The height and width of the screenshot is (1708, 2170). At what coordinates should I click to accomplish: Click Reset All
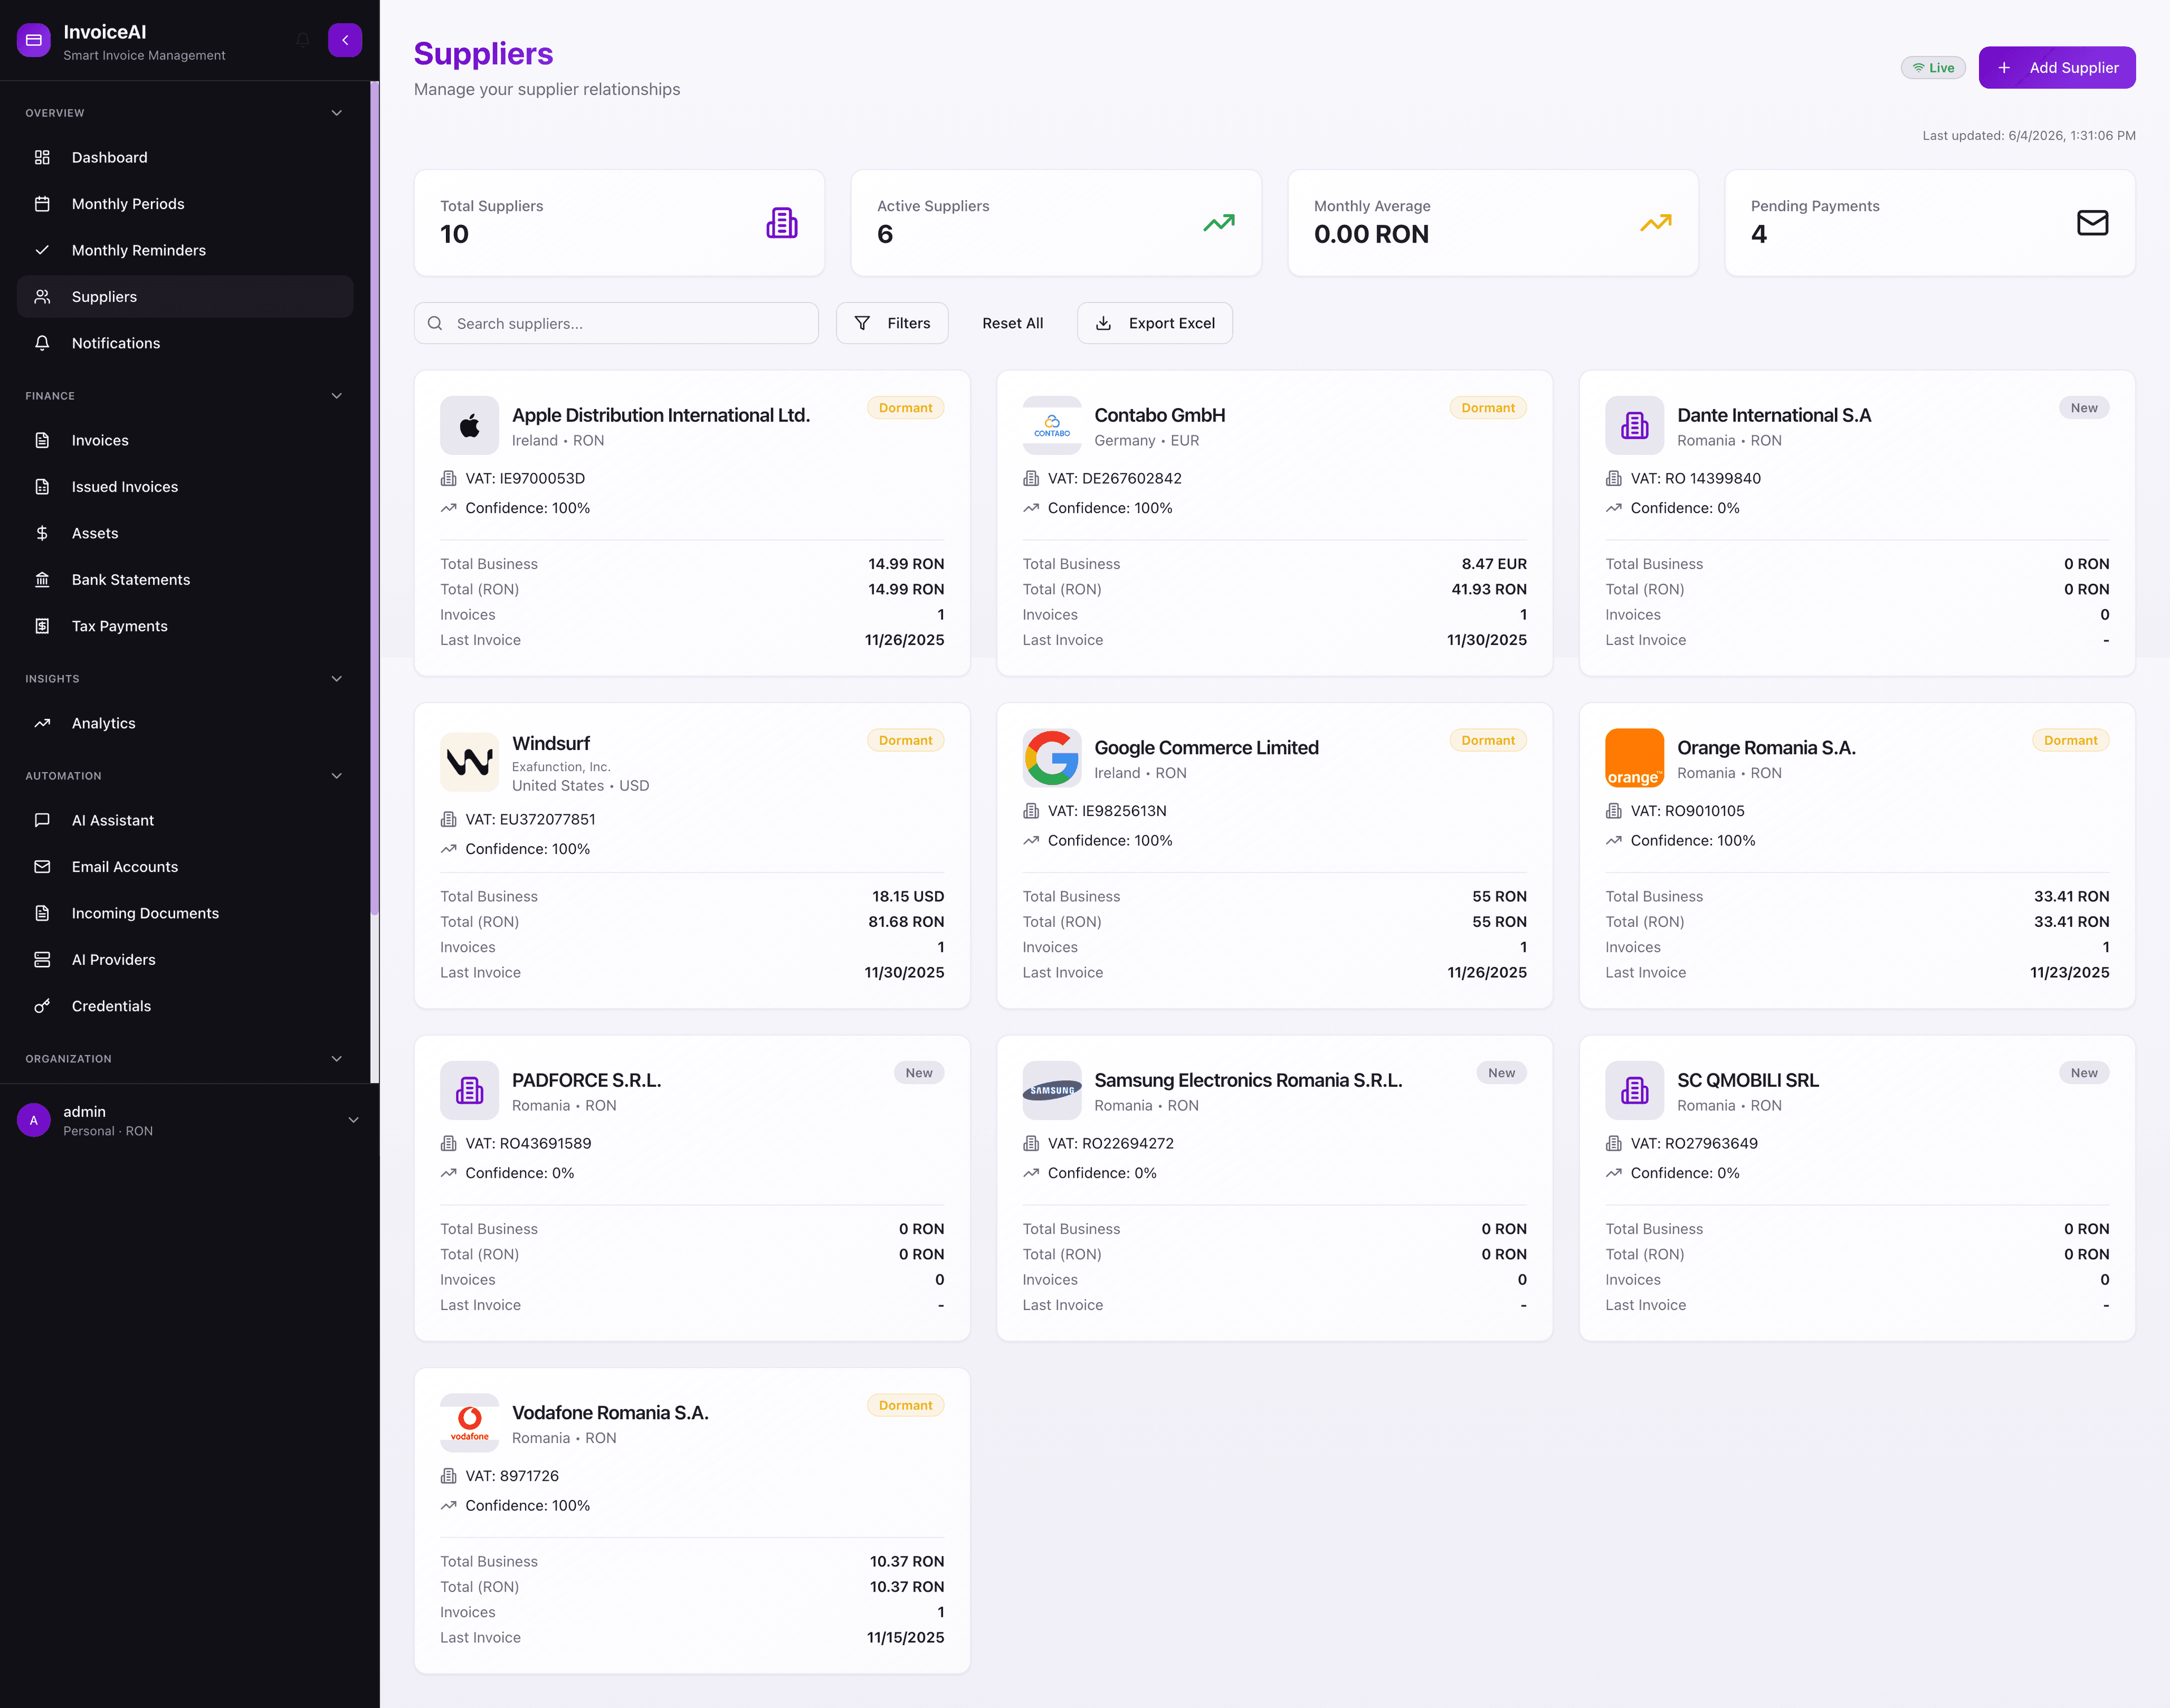[x=1013, y=323]
